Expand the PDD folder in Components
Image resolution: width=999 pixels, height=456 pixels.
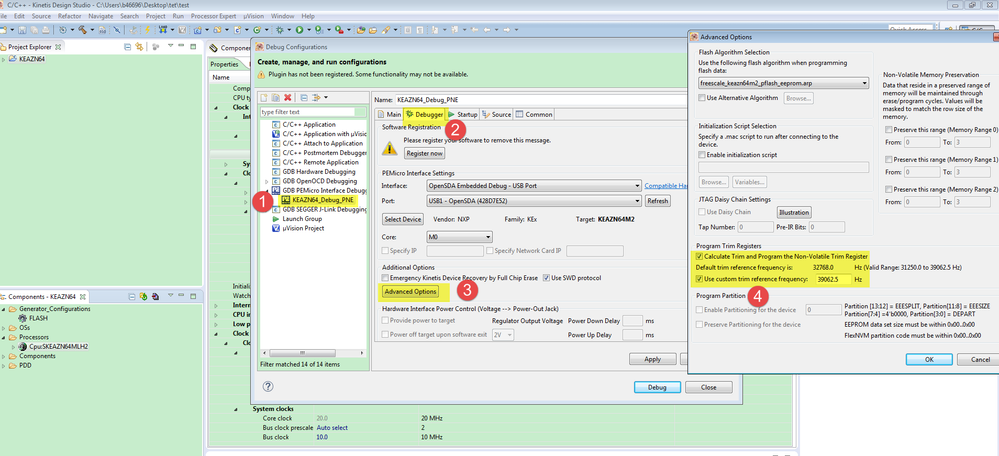coord(4,366)
